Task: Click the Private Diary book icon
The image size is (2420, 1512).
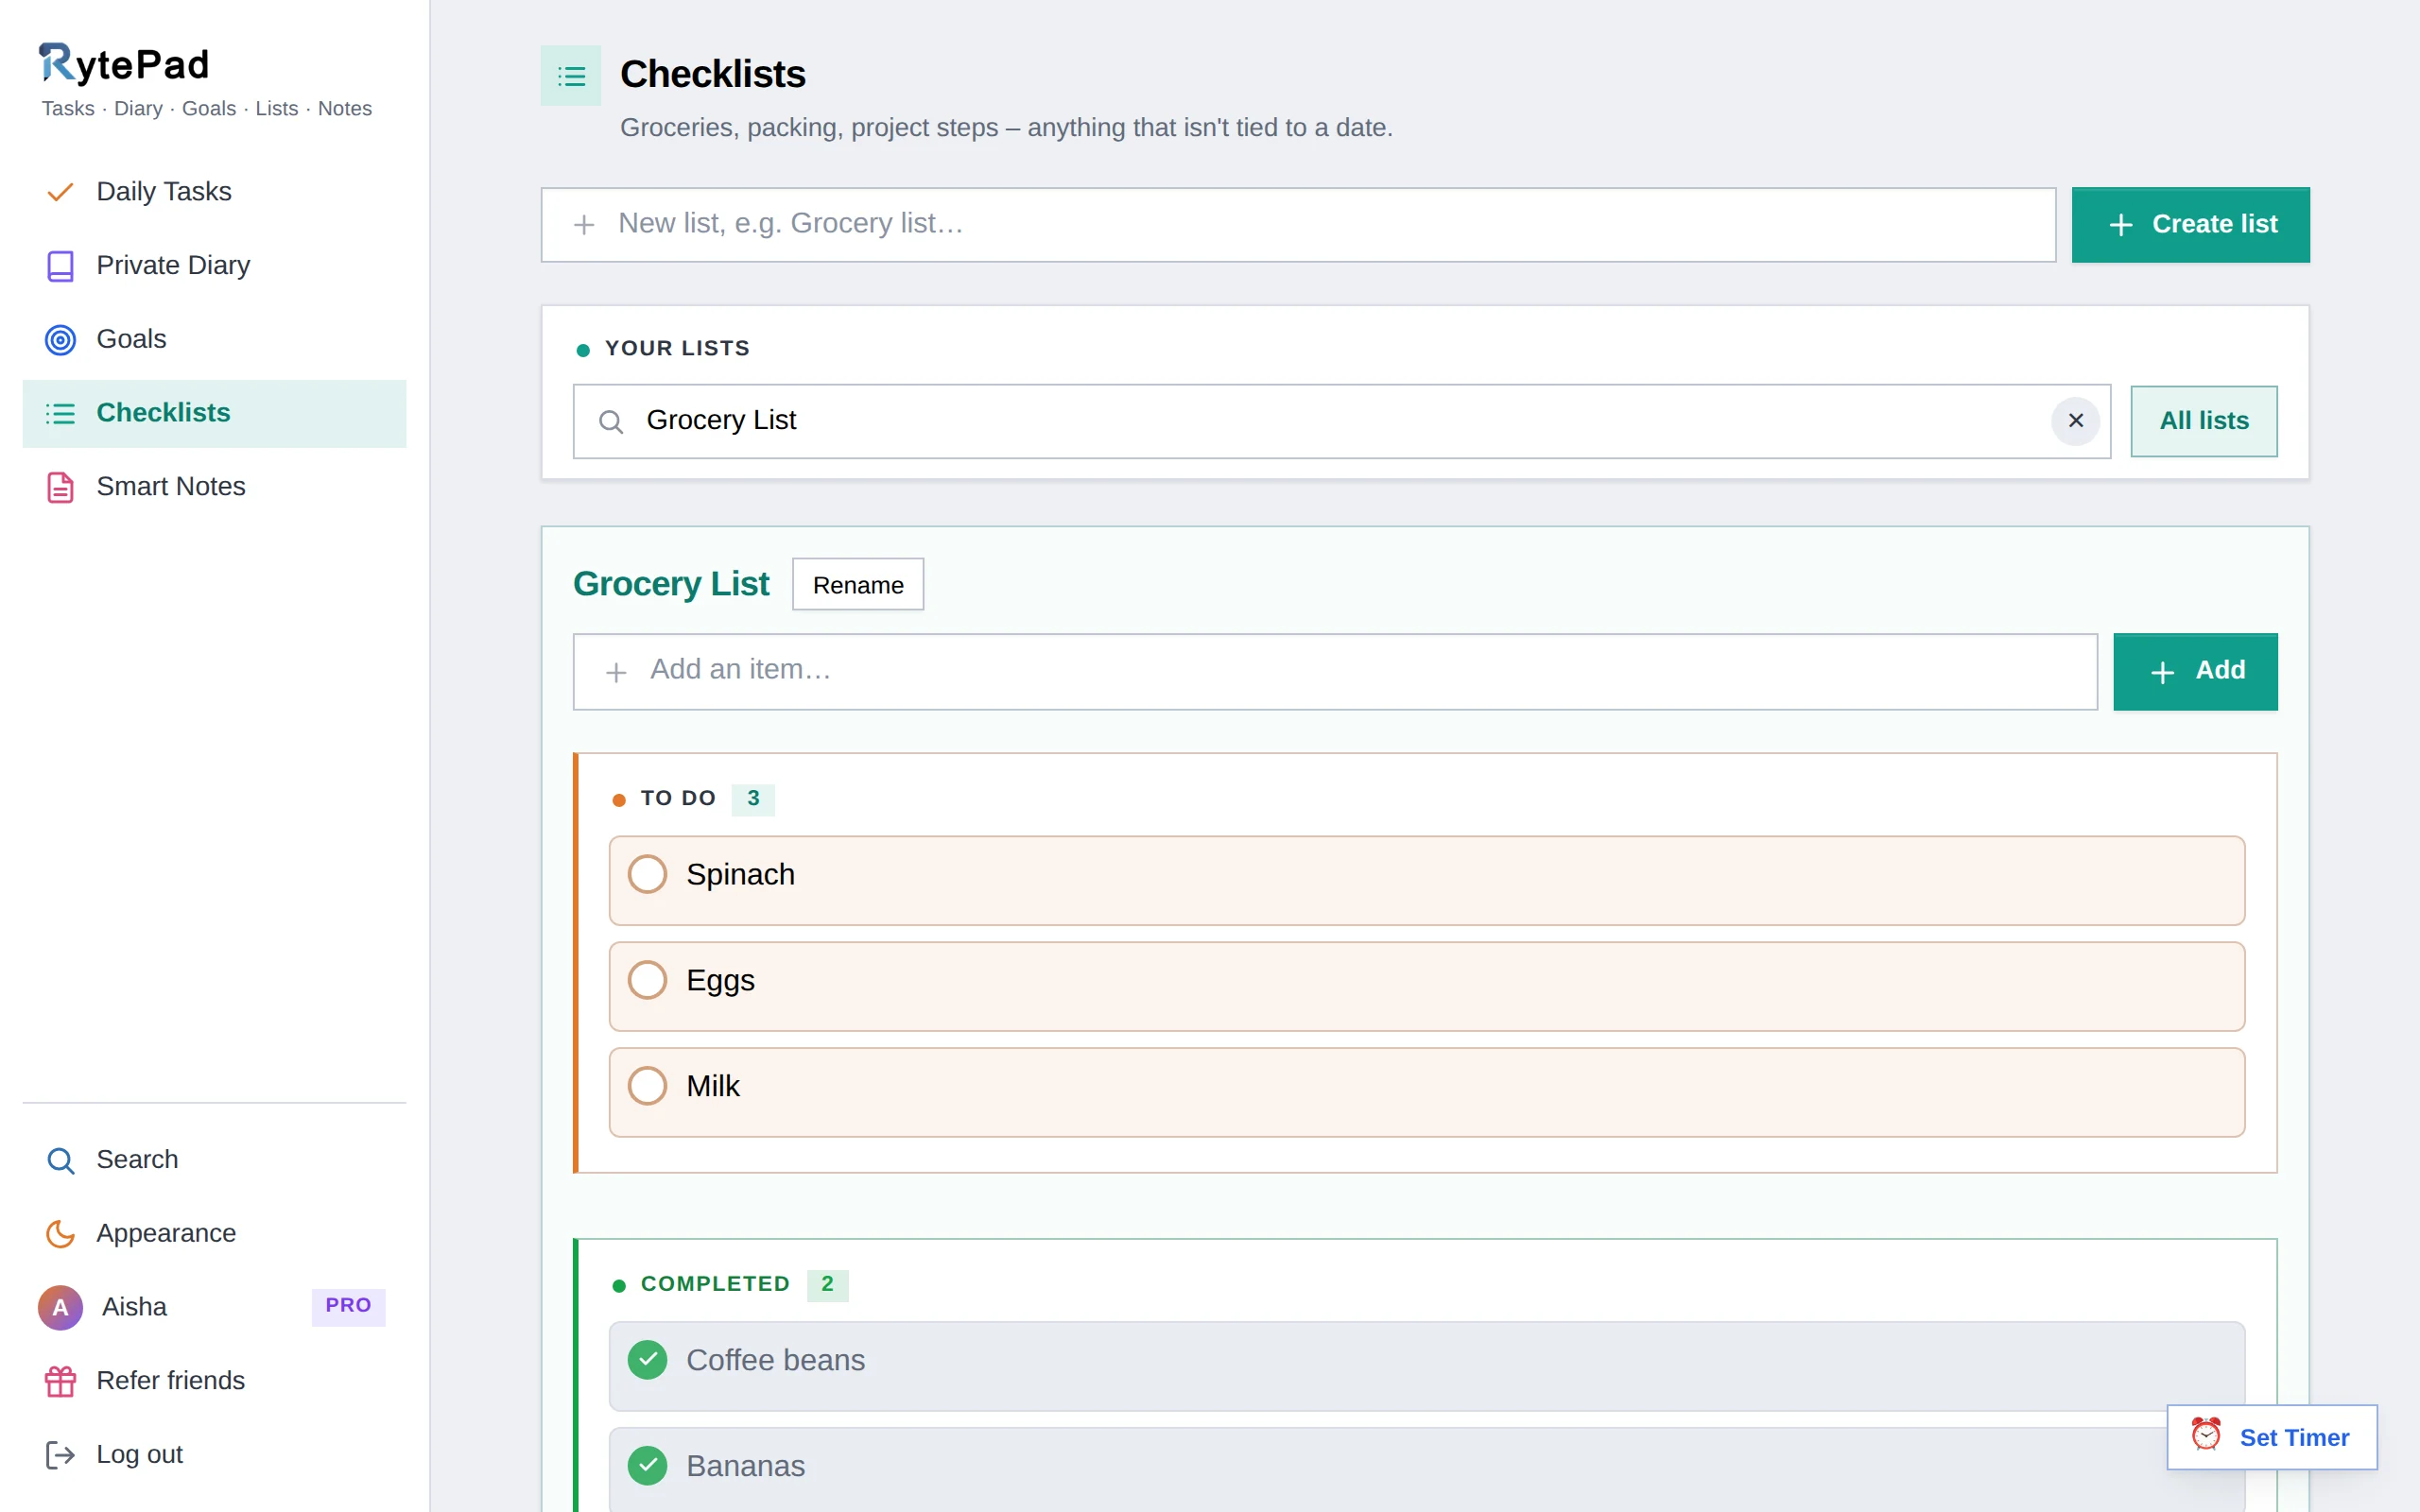Action: (x=60, y=266)
